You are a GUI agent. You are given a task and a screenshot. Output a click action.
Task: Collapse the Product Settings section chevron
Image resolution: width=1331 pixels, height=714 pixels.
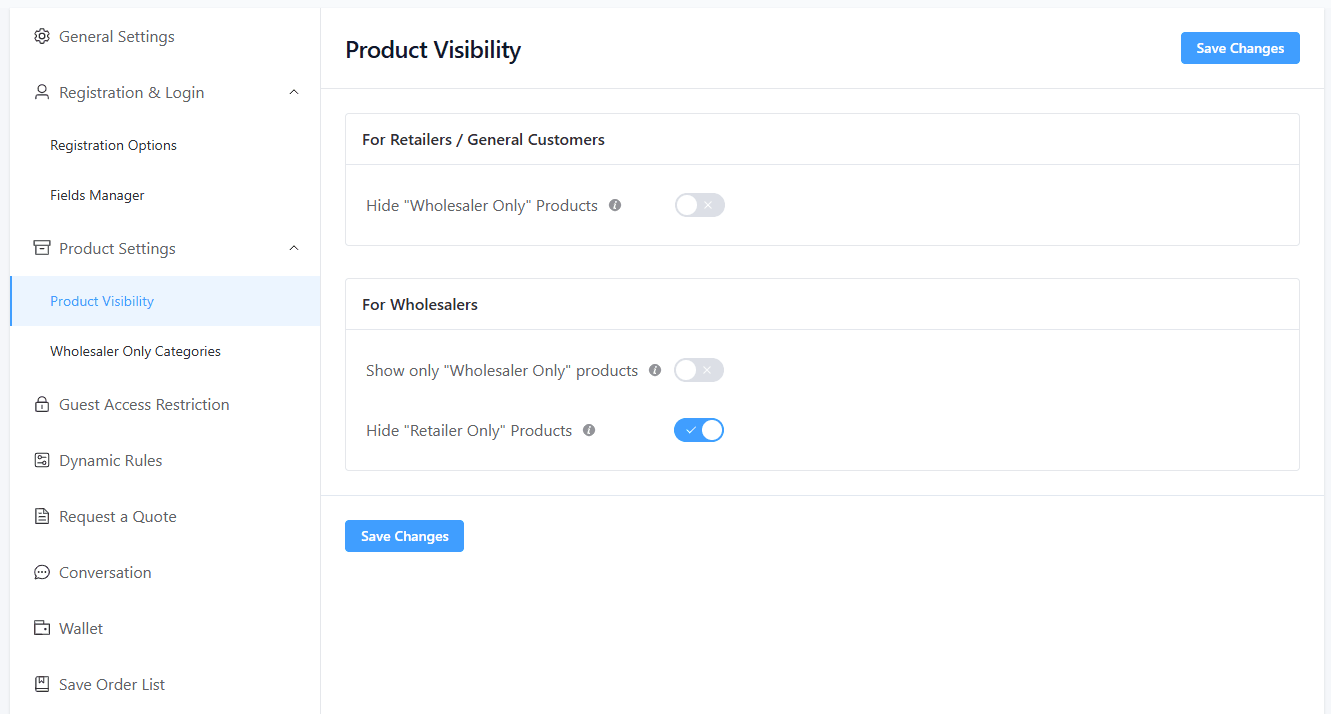click(294, 249)
